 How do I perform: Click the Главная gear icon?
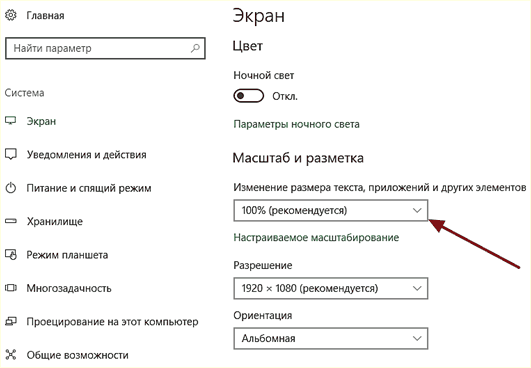[x=10, y=15]
